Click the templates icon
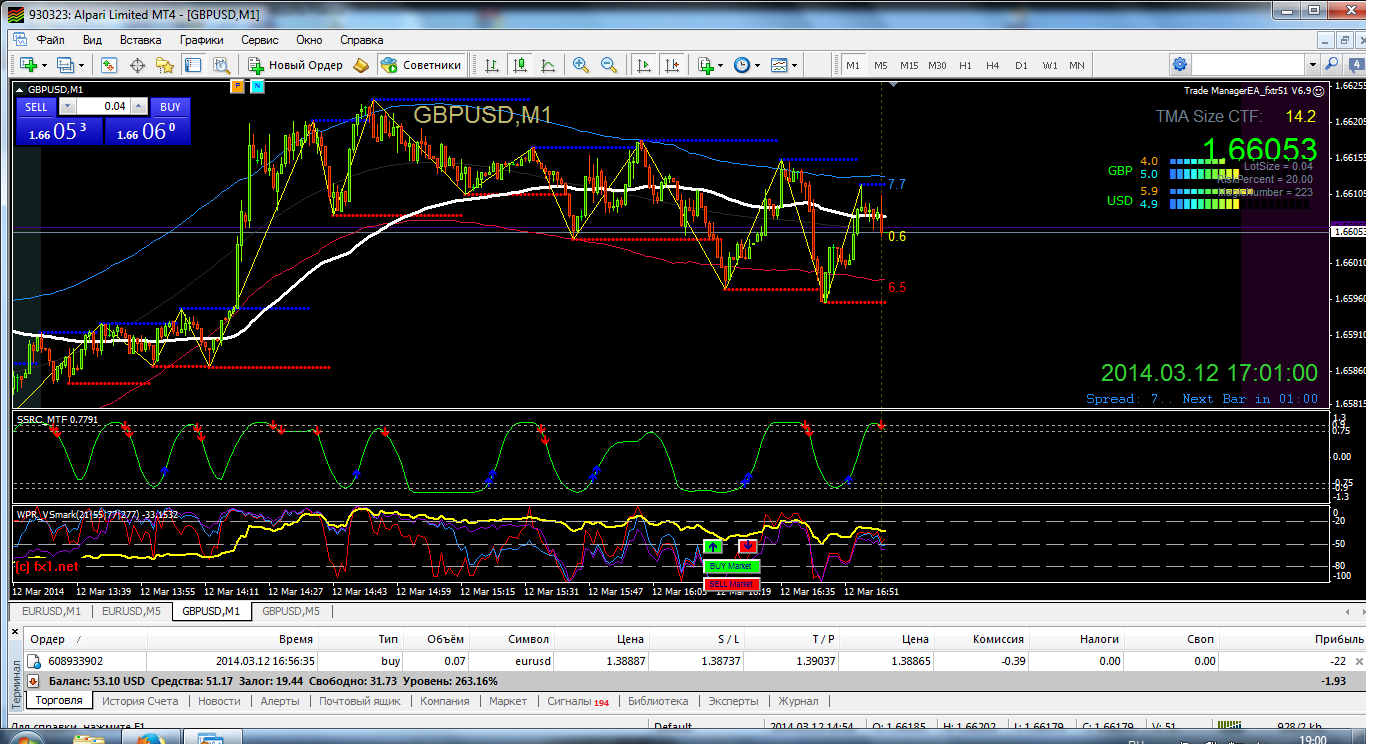This screenshot has width=1382, height=744. point(779,65)
